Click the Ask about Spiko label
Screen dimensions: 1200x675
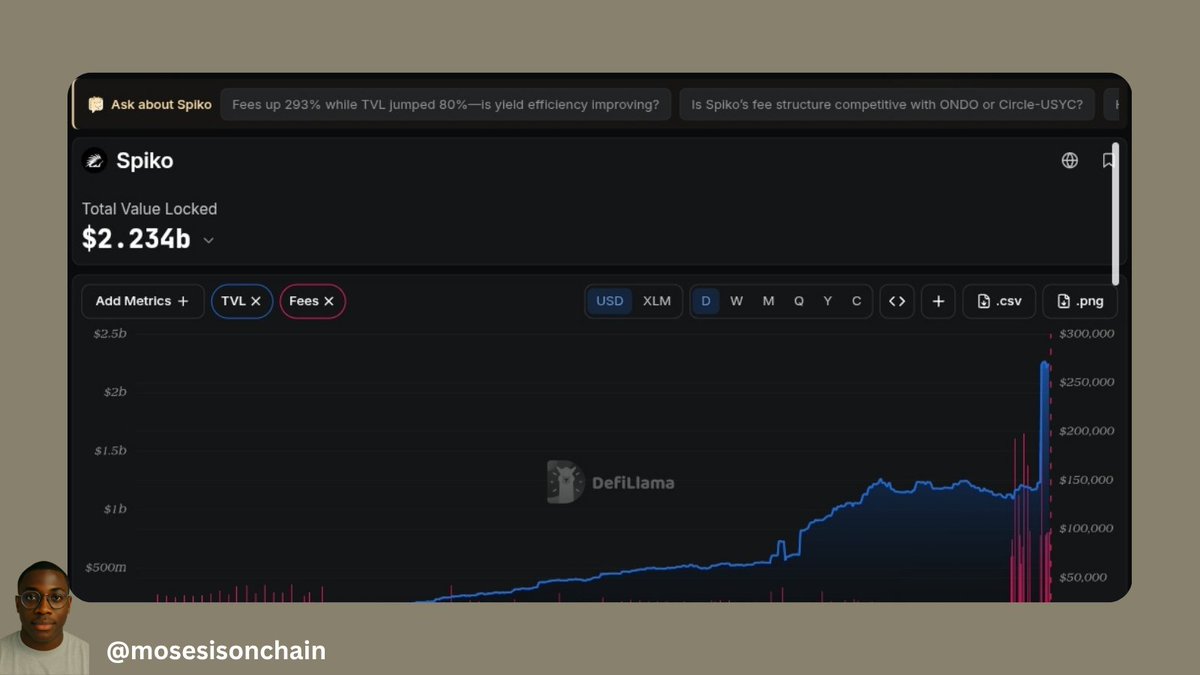point(161,104)
